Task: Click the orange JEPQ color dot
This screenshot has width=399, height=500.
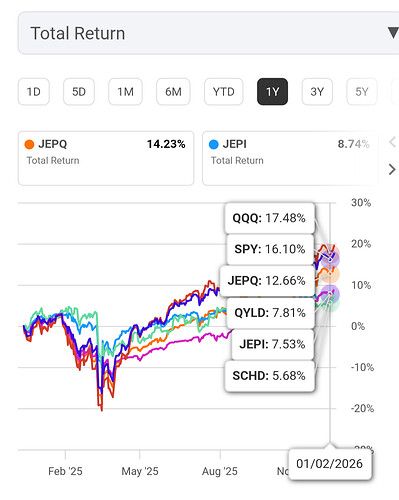Action: pyautogui.click(x=29, y=144)
